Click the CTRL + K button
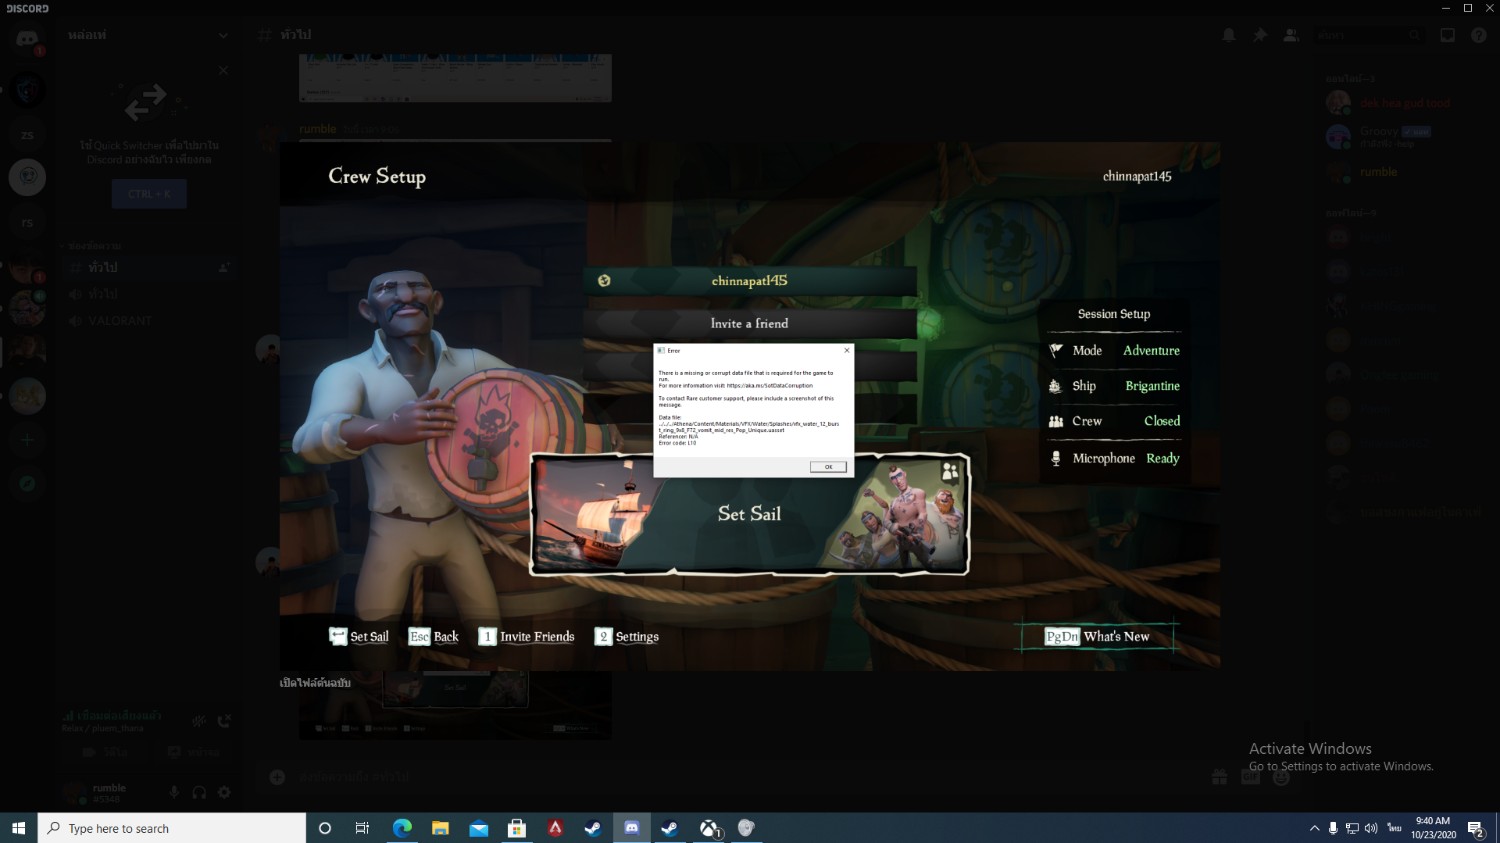The width and height of the screenshot is (1500, 843). click(149, 194)
